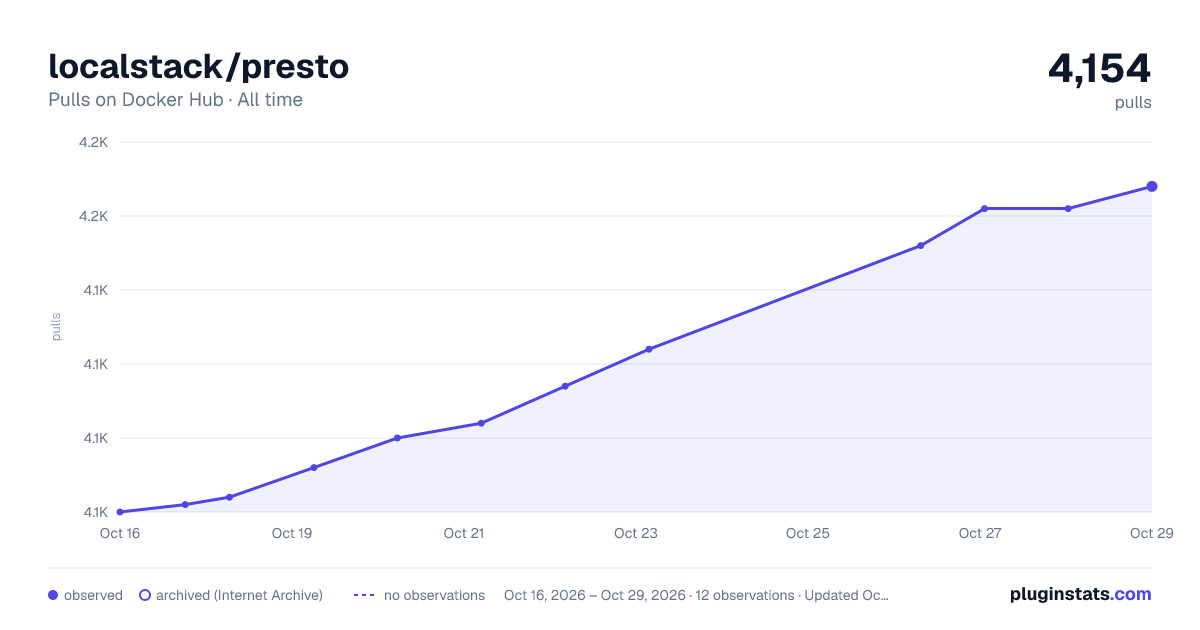The image size is (1200, 630).
Task: Click the Oct 21 x-axis label
Action: 464,533
